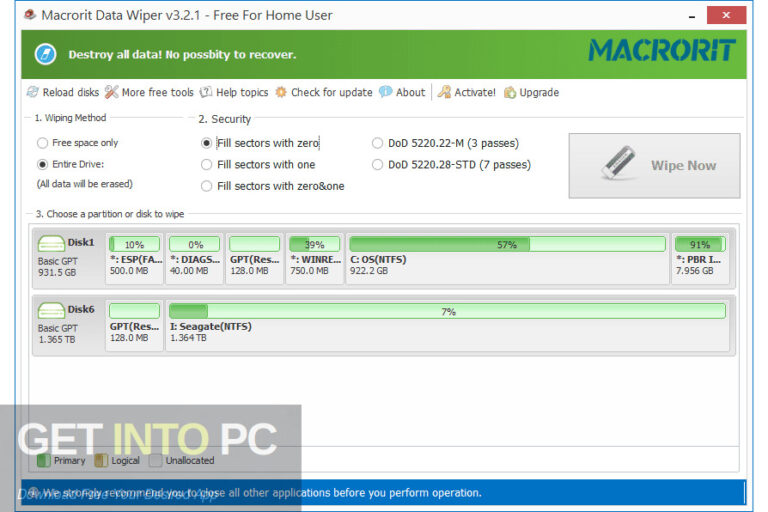The height and width of the screenshot is (512, 768).
Task: Click the Help topics question mark icon
Action: (206, 92)
